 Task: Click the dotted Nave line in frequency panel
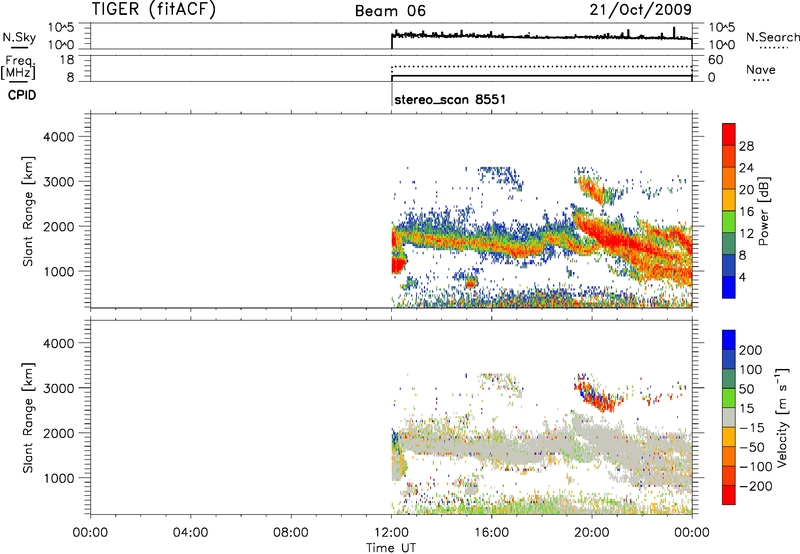[541, 66]
